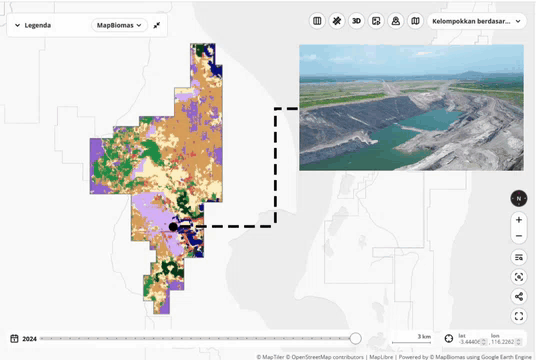The width and height of the screenshot is (536, 360).
Task: Reset map orientation with the N compass
Action: (x=519, y=198)
